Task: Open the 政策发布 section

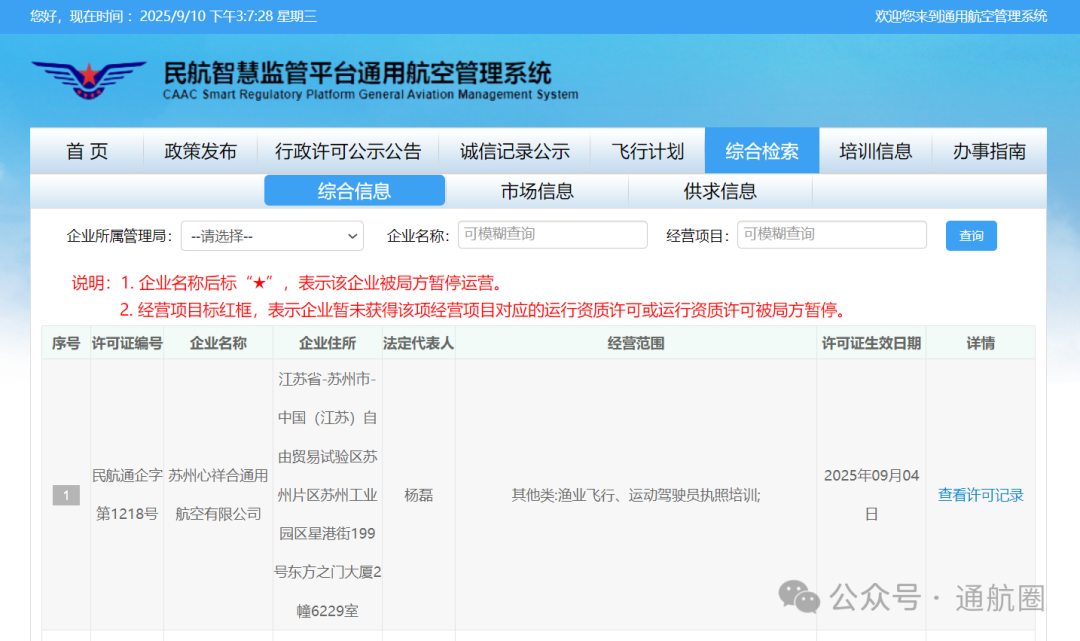Action: pyautogui.click(x=200, y=150)
